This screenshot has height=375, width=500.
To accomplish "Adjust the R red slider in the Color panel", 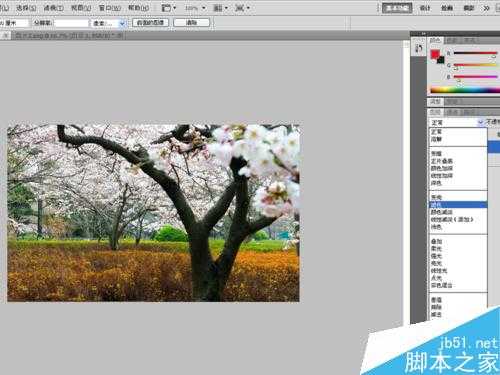I will click(x=475, y=53).
